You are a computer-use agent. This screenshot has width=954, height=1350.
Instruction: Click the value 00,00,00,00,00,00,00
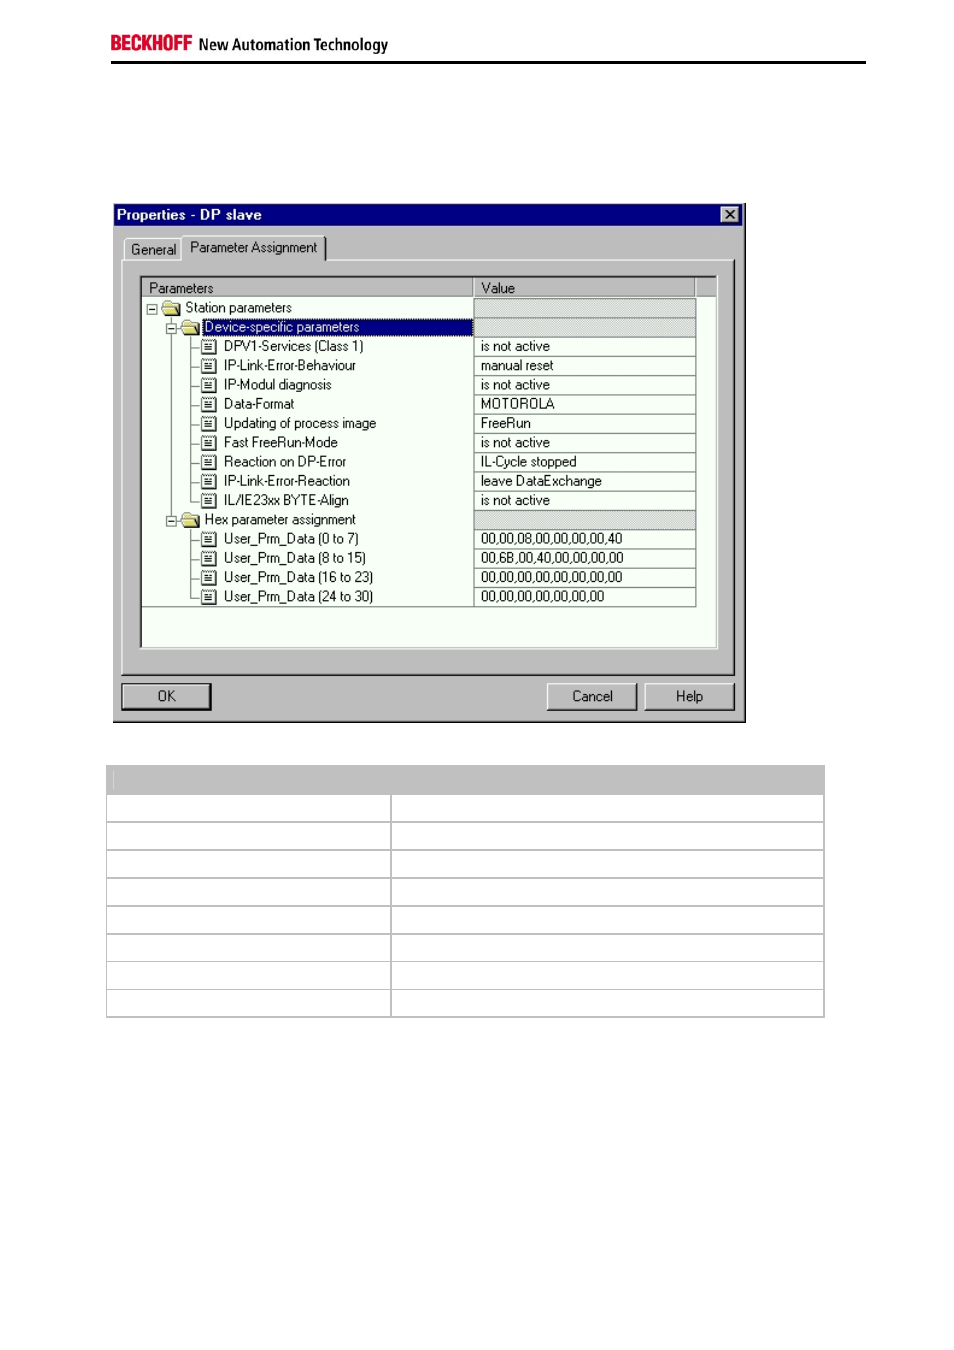(x=584, y=597)
